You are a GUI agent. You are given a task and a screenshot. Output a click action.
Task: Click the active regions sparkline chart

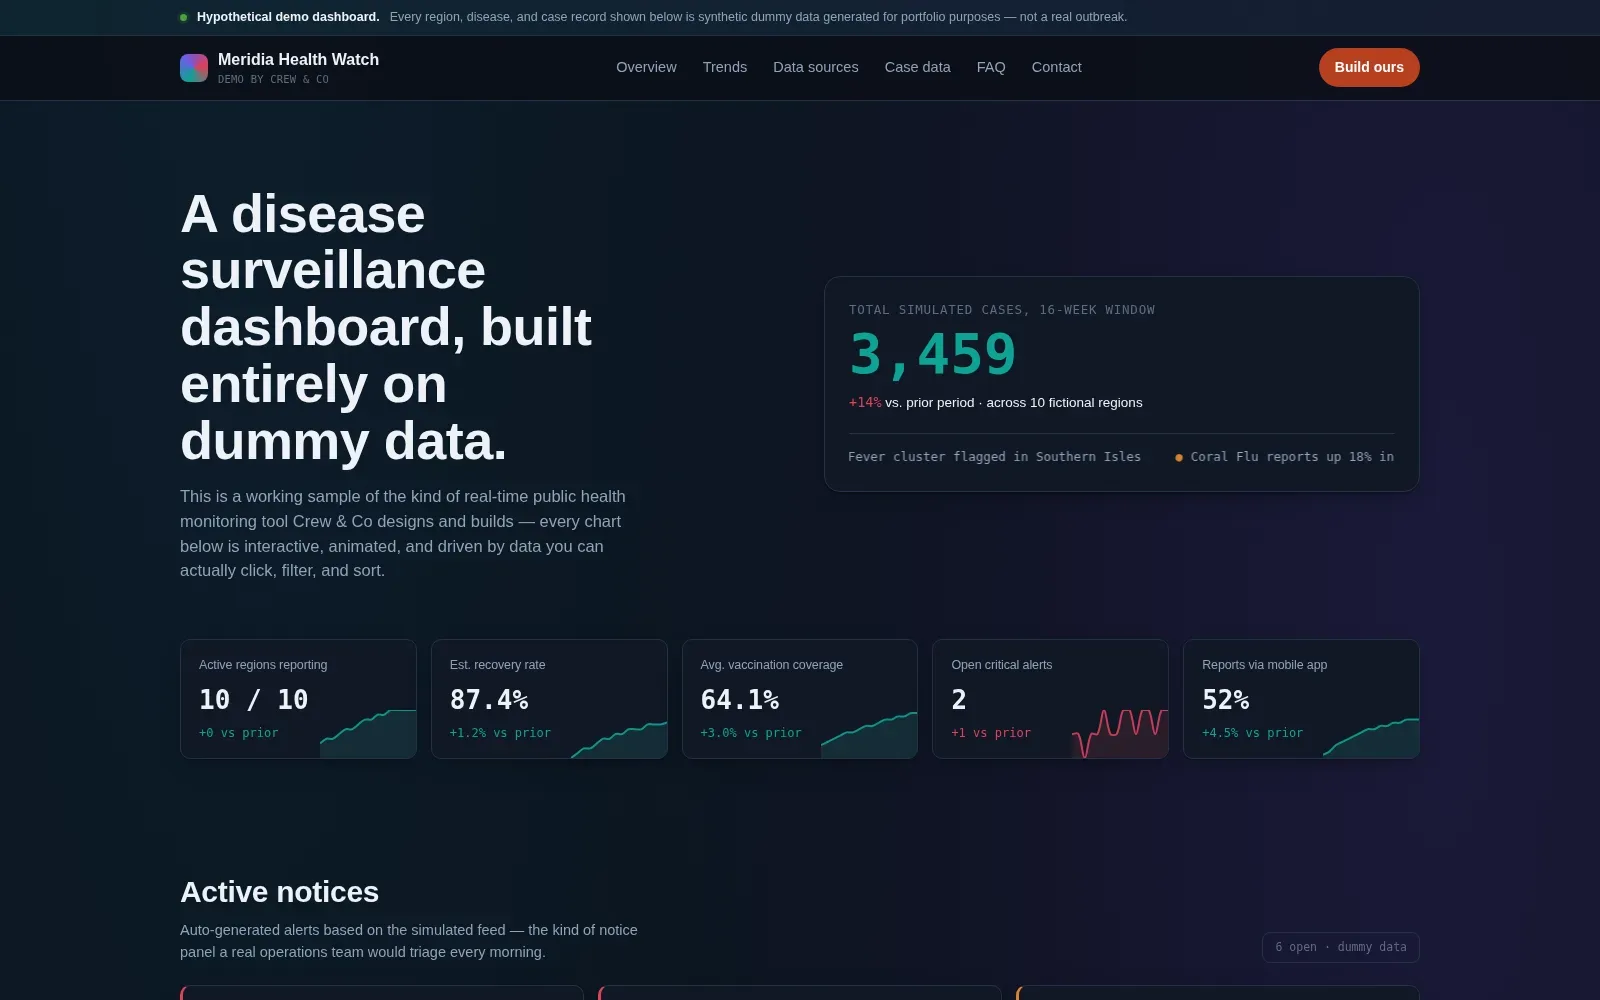click(368, 733)
